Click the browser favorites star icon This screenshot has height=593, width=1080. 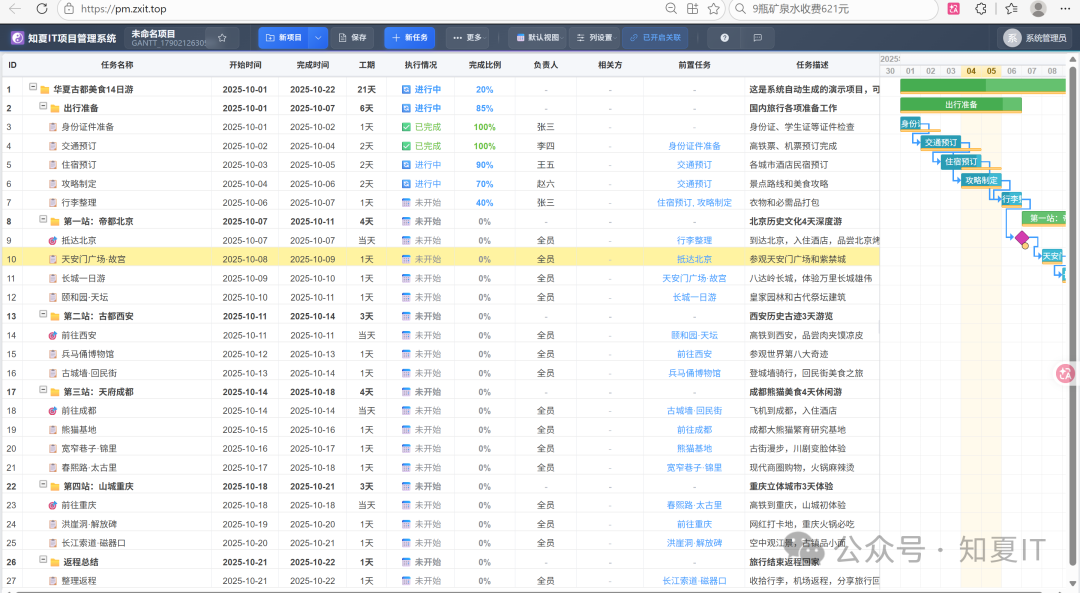[x=714, y=9]
